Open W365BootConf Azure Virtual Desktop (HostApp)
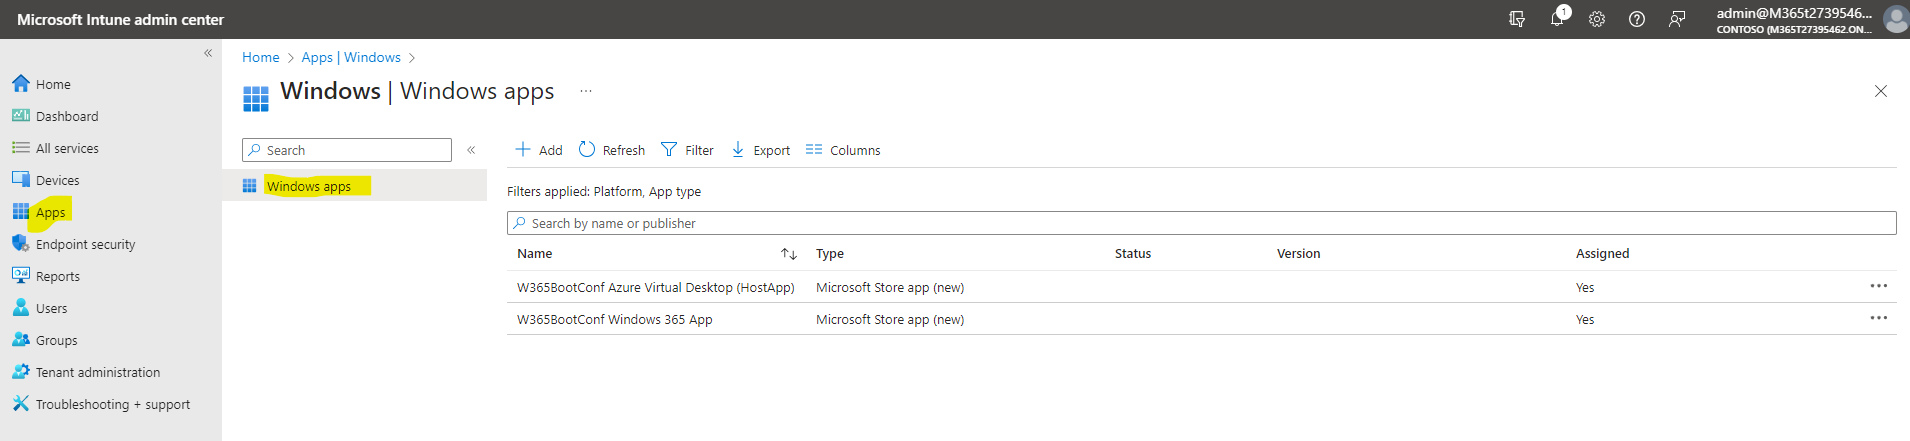The width and height of the screenshot is (1910, 441). [x=656, y=287]
